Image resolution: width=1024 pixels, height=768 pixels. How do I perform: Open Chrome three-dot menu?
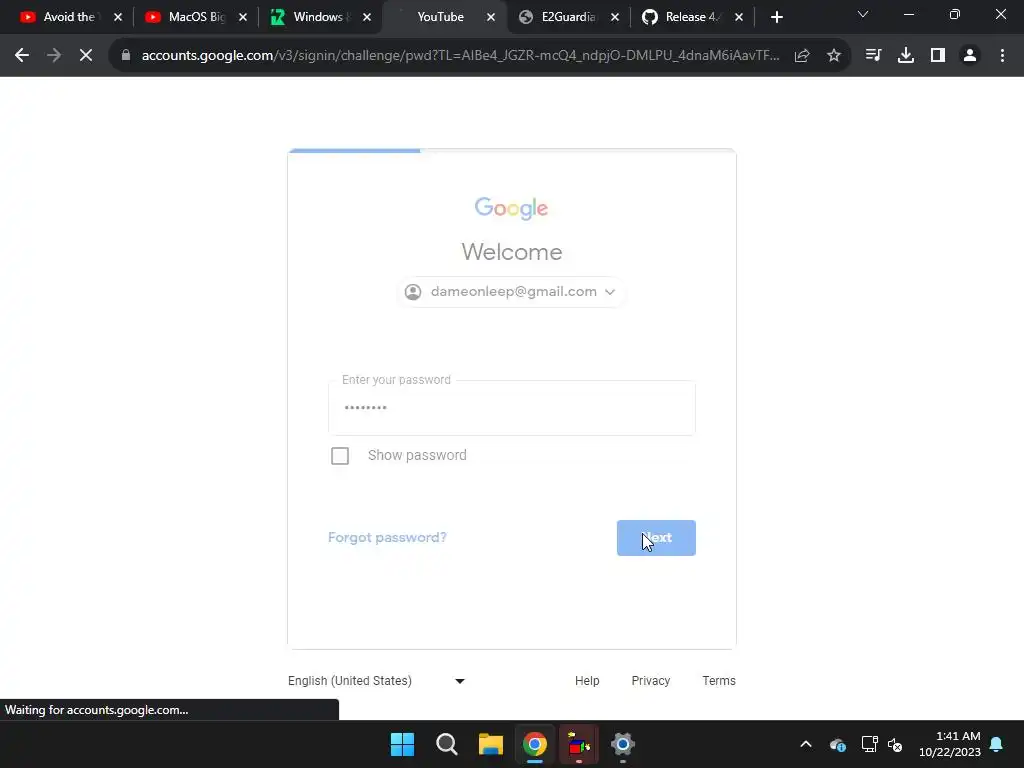(1002, 56)
